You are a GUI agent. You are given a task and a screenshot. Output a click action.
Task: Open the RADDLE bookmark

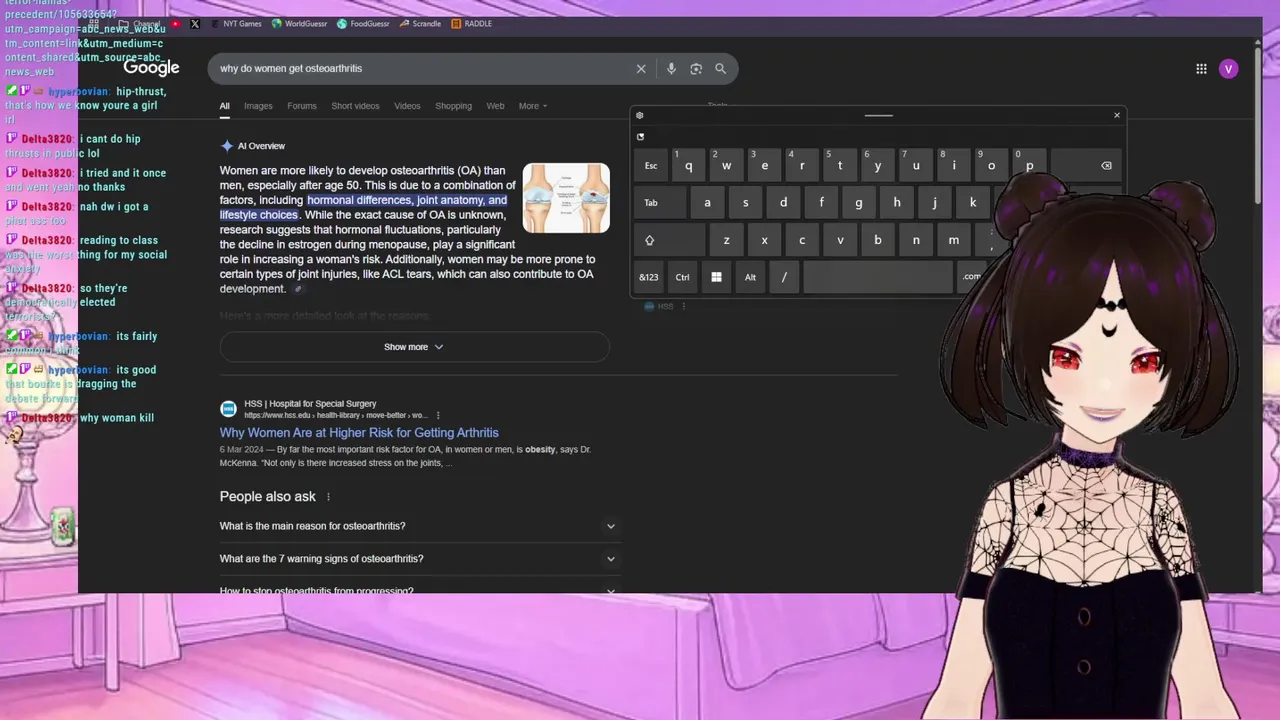[472, 23]
